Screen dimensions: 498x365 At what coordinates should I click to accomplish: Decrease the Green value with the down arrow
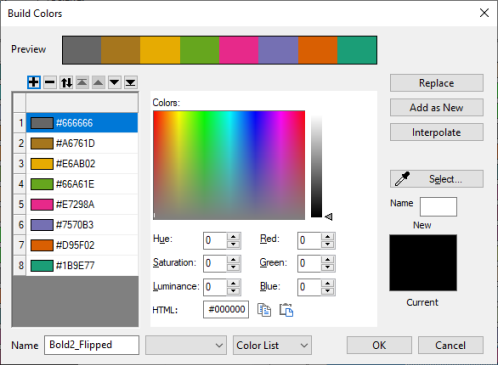point(328,267)
